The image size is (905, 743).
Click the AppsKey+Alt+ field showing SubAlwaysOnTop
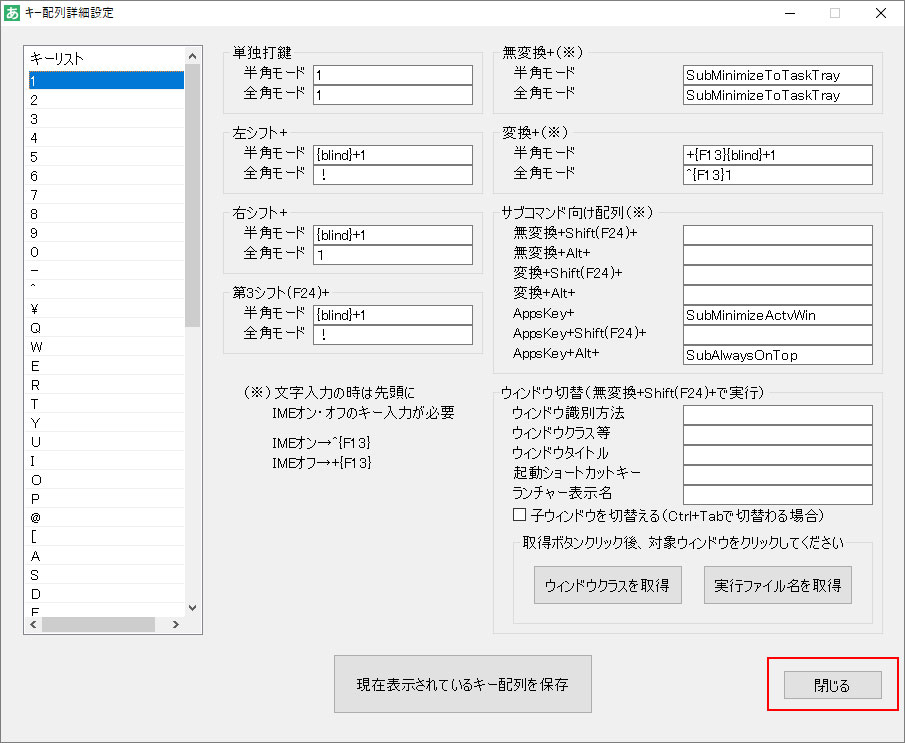point(777,353)
